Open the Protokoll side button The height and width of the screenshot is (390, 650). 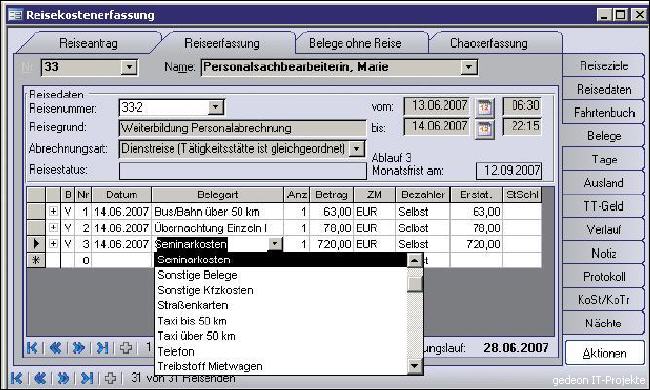click(604, 276)
